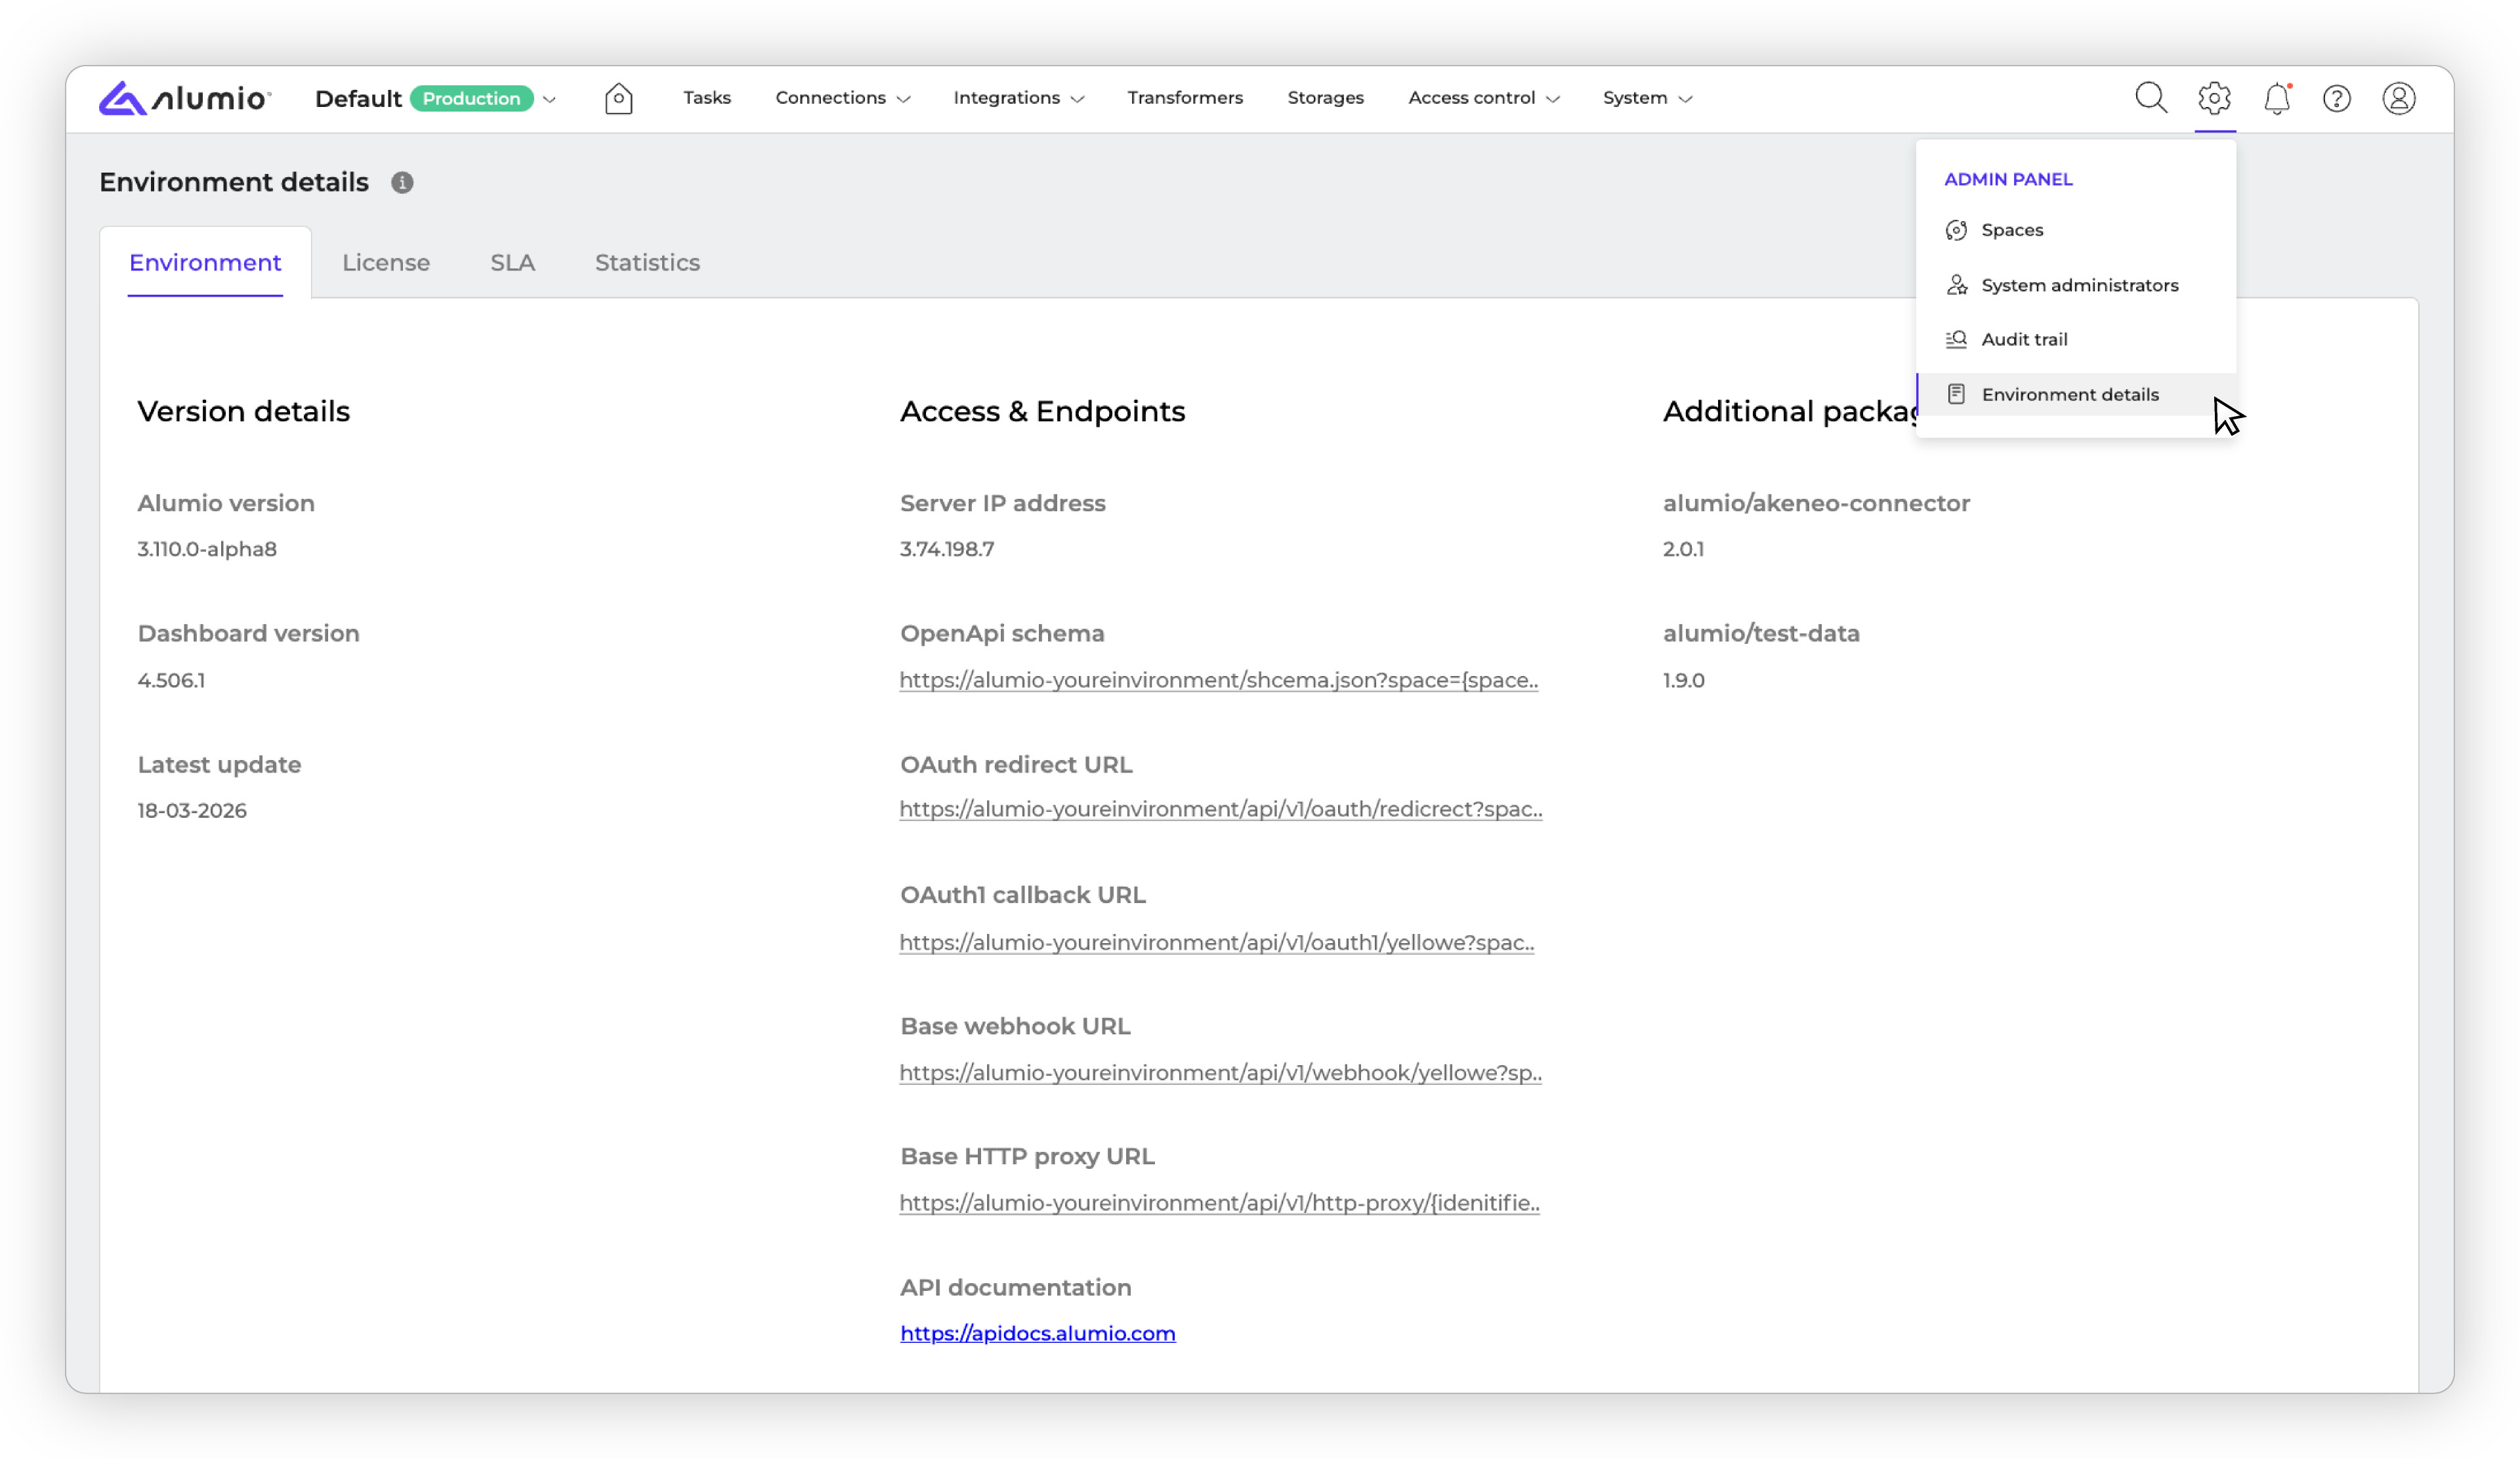The width and height of the screenshot is (2520, 1459).
Task: Switch to the Statistics tab
Action: 647,262
